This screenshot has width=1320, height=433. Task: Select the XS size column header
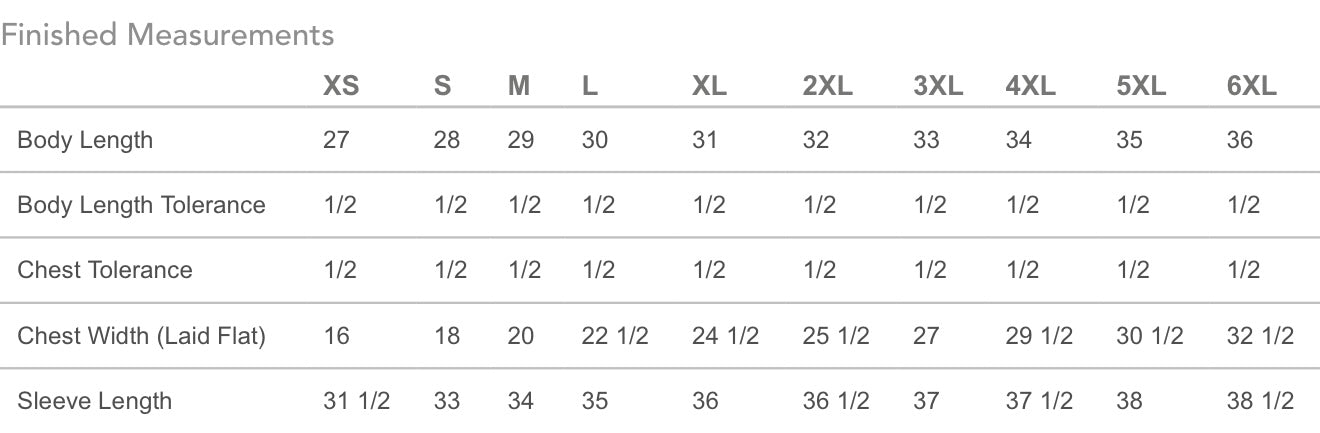(x=341, y=87)
